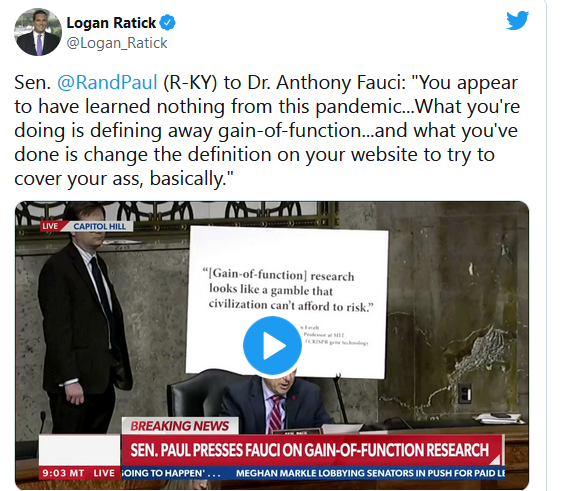Click the 'cover your ass, basically' tweet line
Screen dimensions: 567x491
tap(124, 179)
